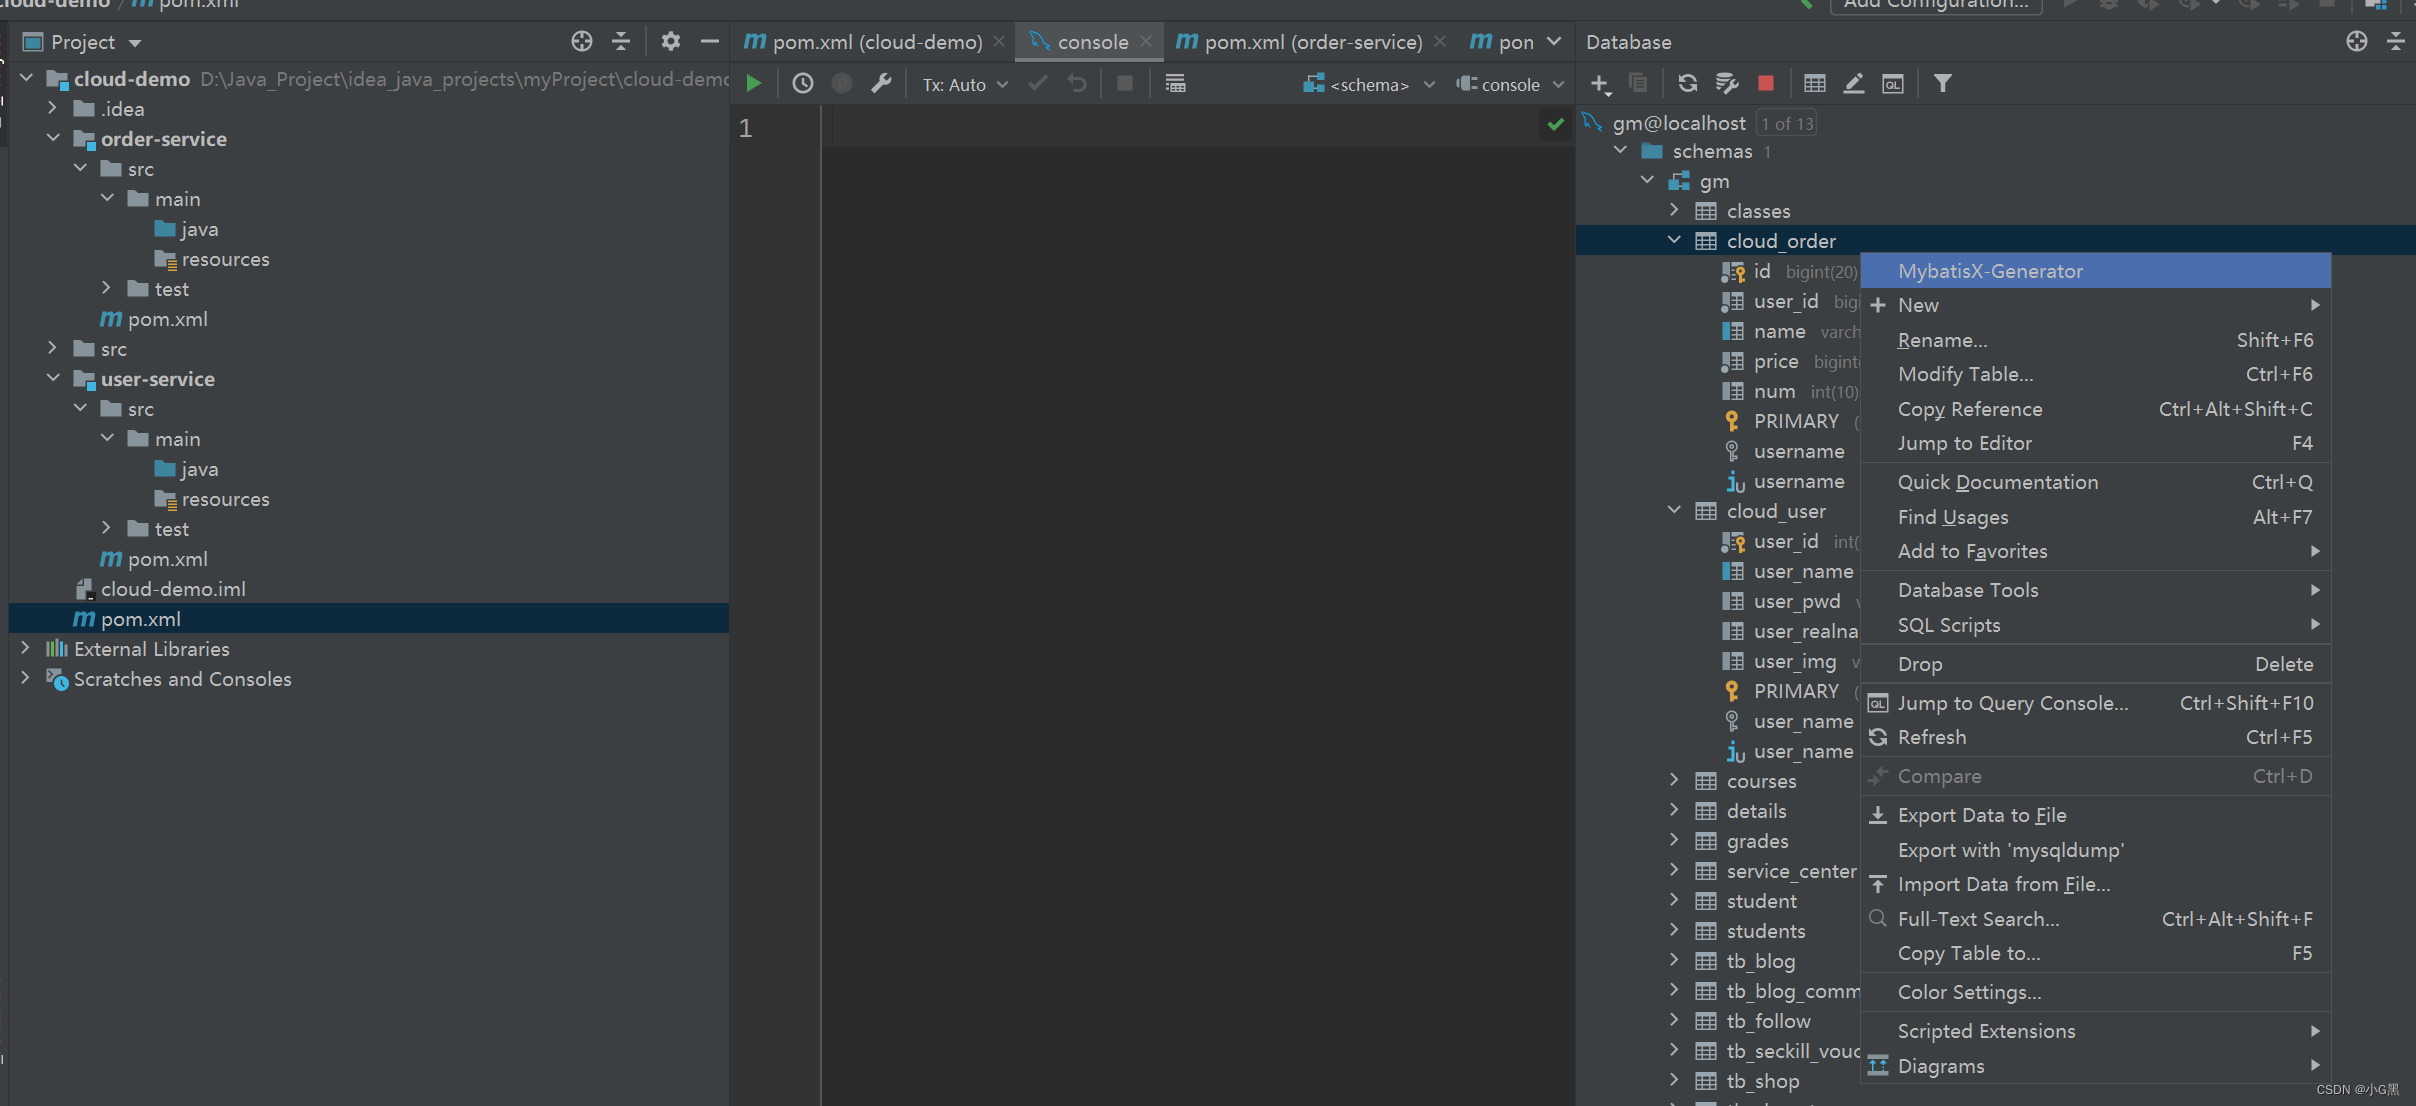The width and height of the screenshot is (2416, 1106).
Task: Click the Jump to Query Console icon
Action: (x=1893, y=84)
